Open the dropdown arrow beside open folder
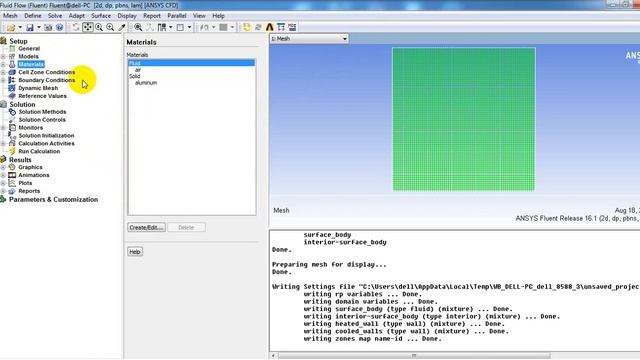Image resolution: width=640 pixels, height=360 pixels. (x=20, y=27)
